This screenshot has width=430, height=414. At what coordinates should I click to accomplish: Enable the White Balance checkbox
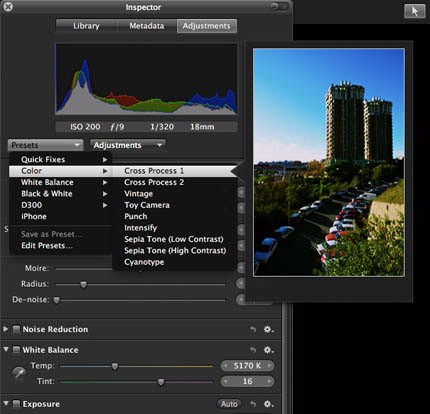[16, 350]
